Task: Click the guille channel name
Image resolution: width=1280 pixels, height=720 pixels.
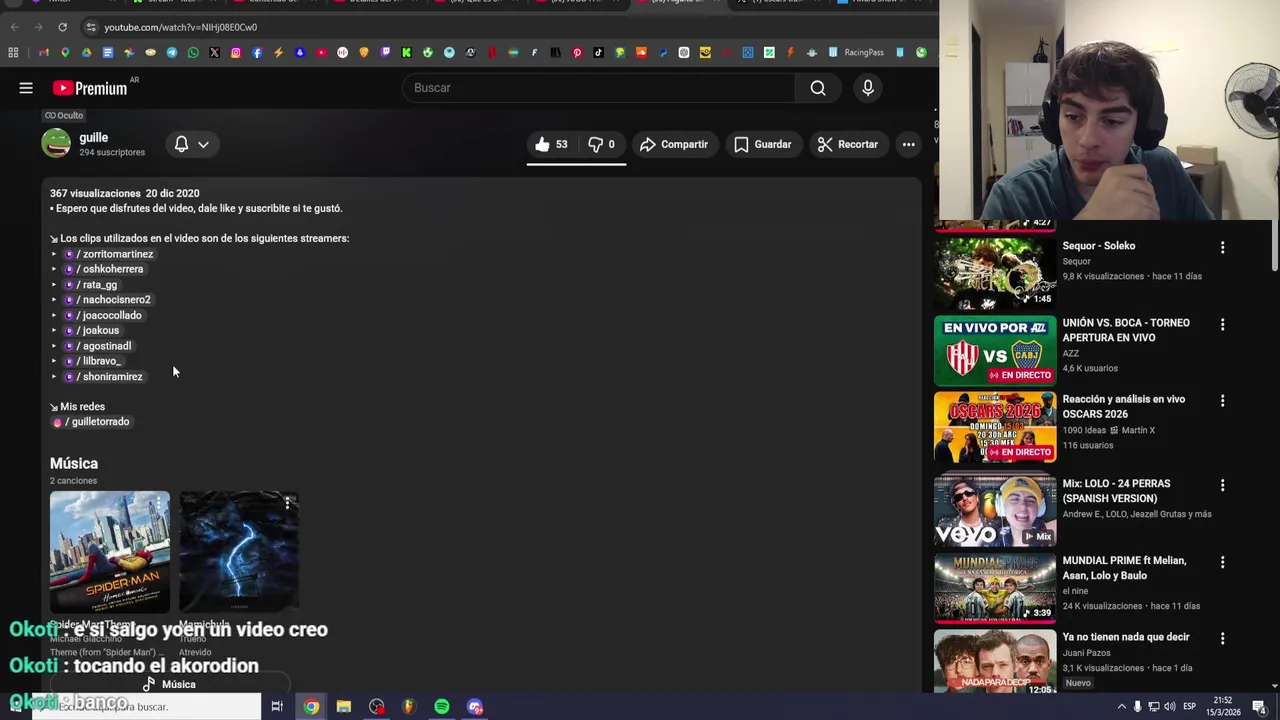Action: click(x=94, y=137)
